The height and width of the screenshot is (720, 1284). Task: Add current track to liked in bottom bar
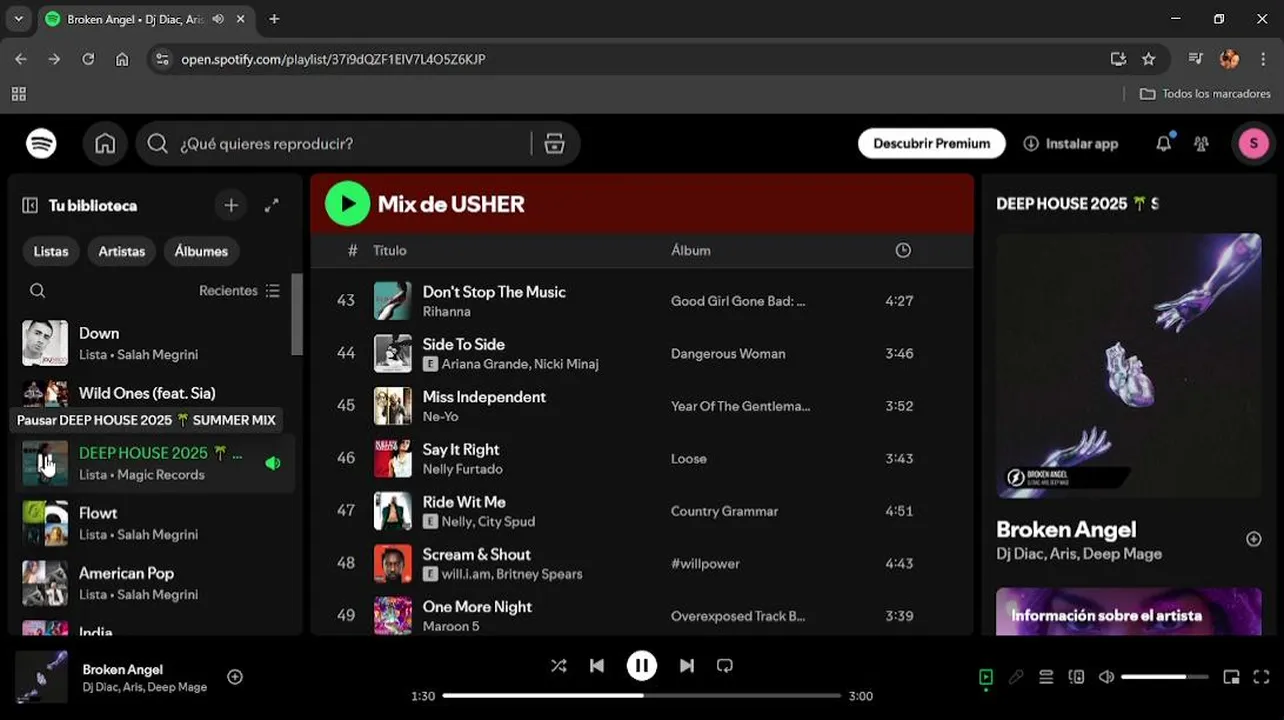tap(235, 677)
